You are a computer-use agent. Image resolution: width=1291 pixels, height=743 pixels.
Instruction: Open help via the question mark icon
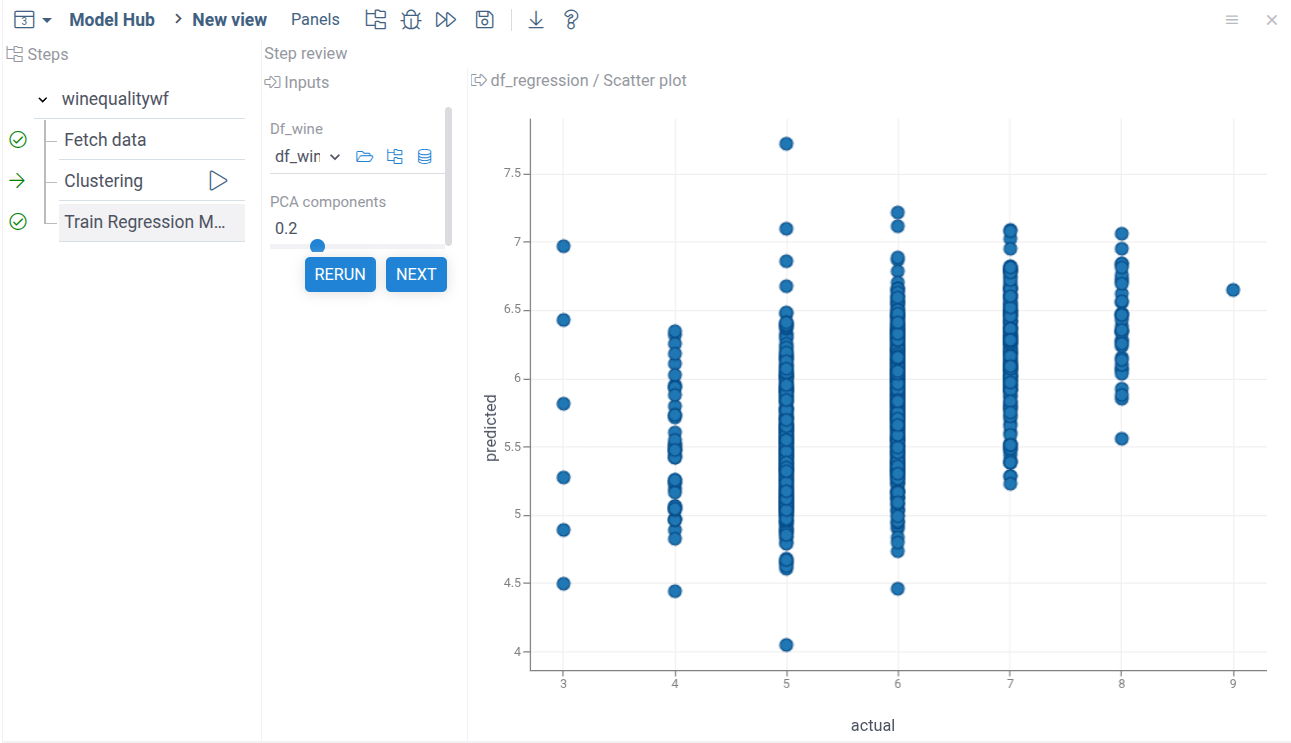[x=571, y=20]
